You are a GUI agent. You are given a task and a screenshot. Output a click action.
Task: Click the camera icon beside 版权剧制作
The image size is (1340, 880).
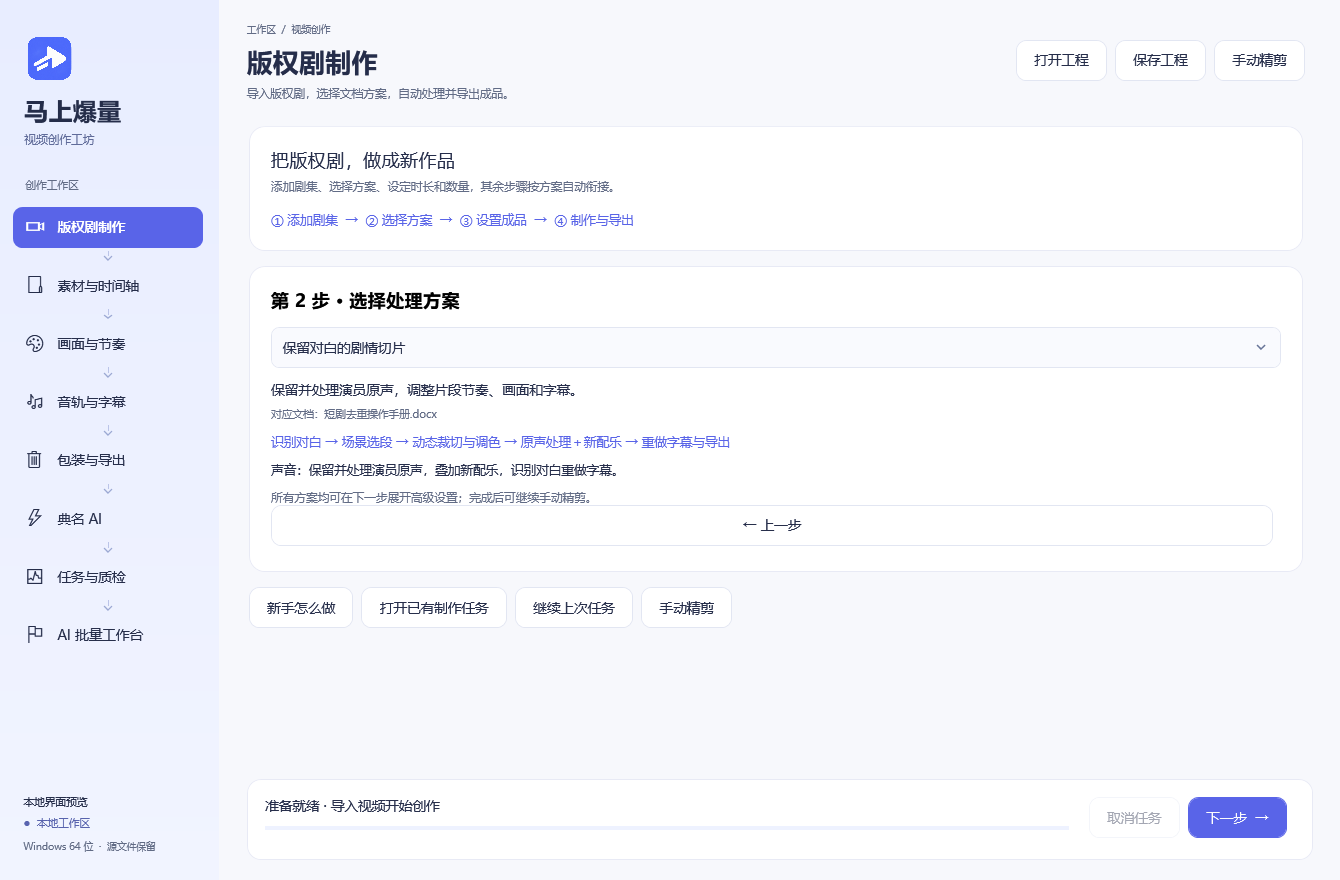click(x=35, y=227)
